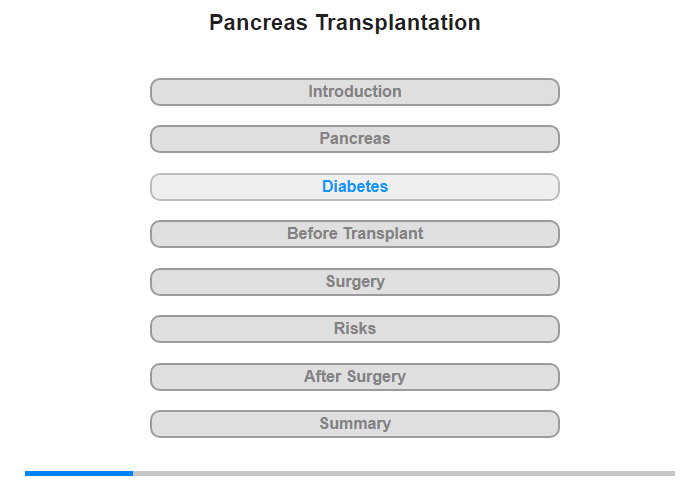
Task: Open the Introduction section
Action: pyautogui.click(x=354, y=92)
